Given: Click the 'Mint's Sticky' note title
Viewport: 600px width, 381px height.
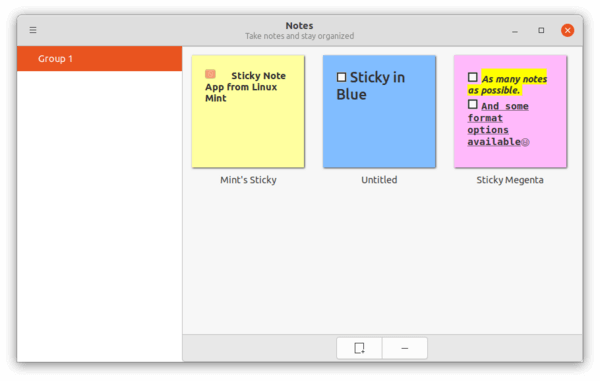Looking at the screenshot, I should pos(248,180).
